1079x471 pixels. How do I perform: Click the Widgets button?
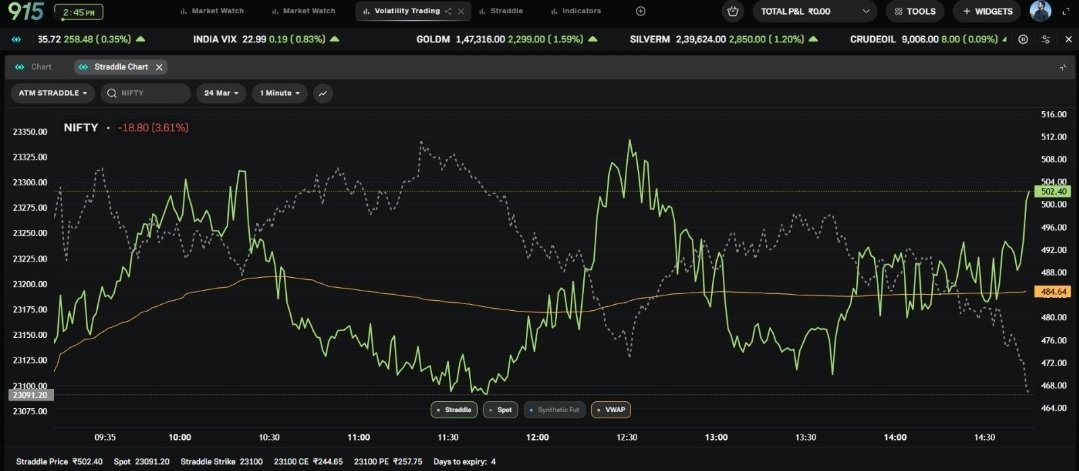pos(987,11)
